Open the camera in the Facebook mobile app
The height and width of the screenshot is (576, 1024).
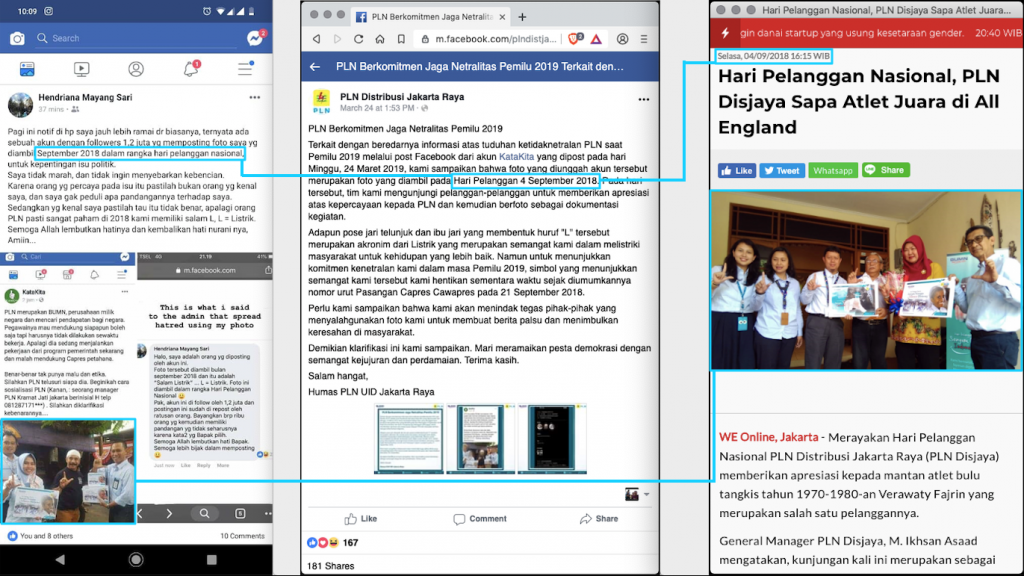tap(17, 39)
